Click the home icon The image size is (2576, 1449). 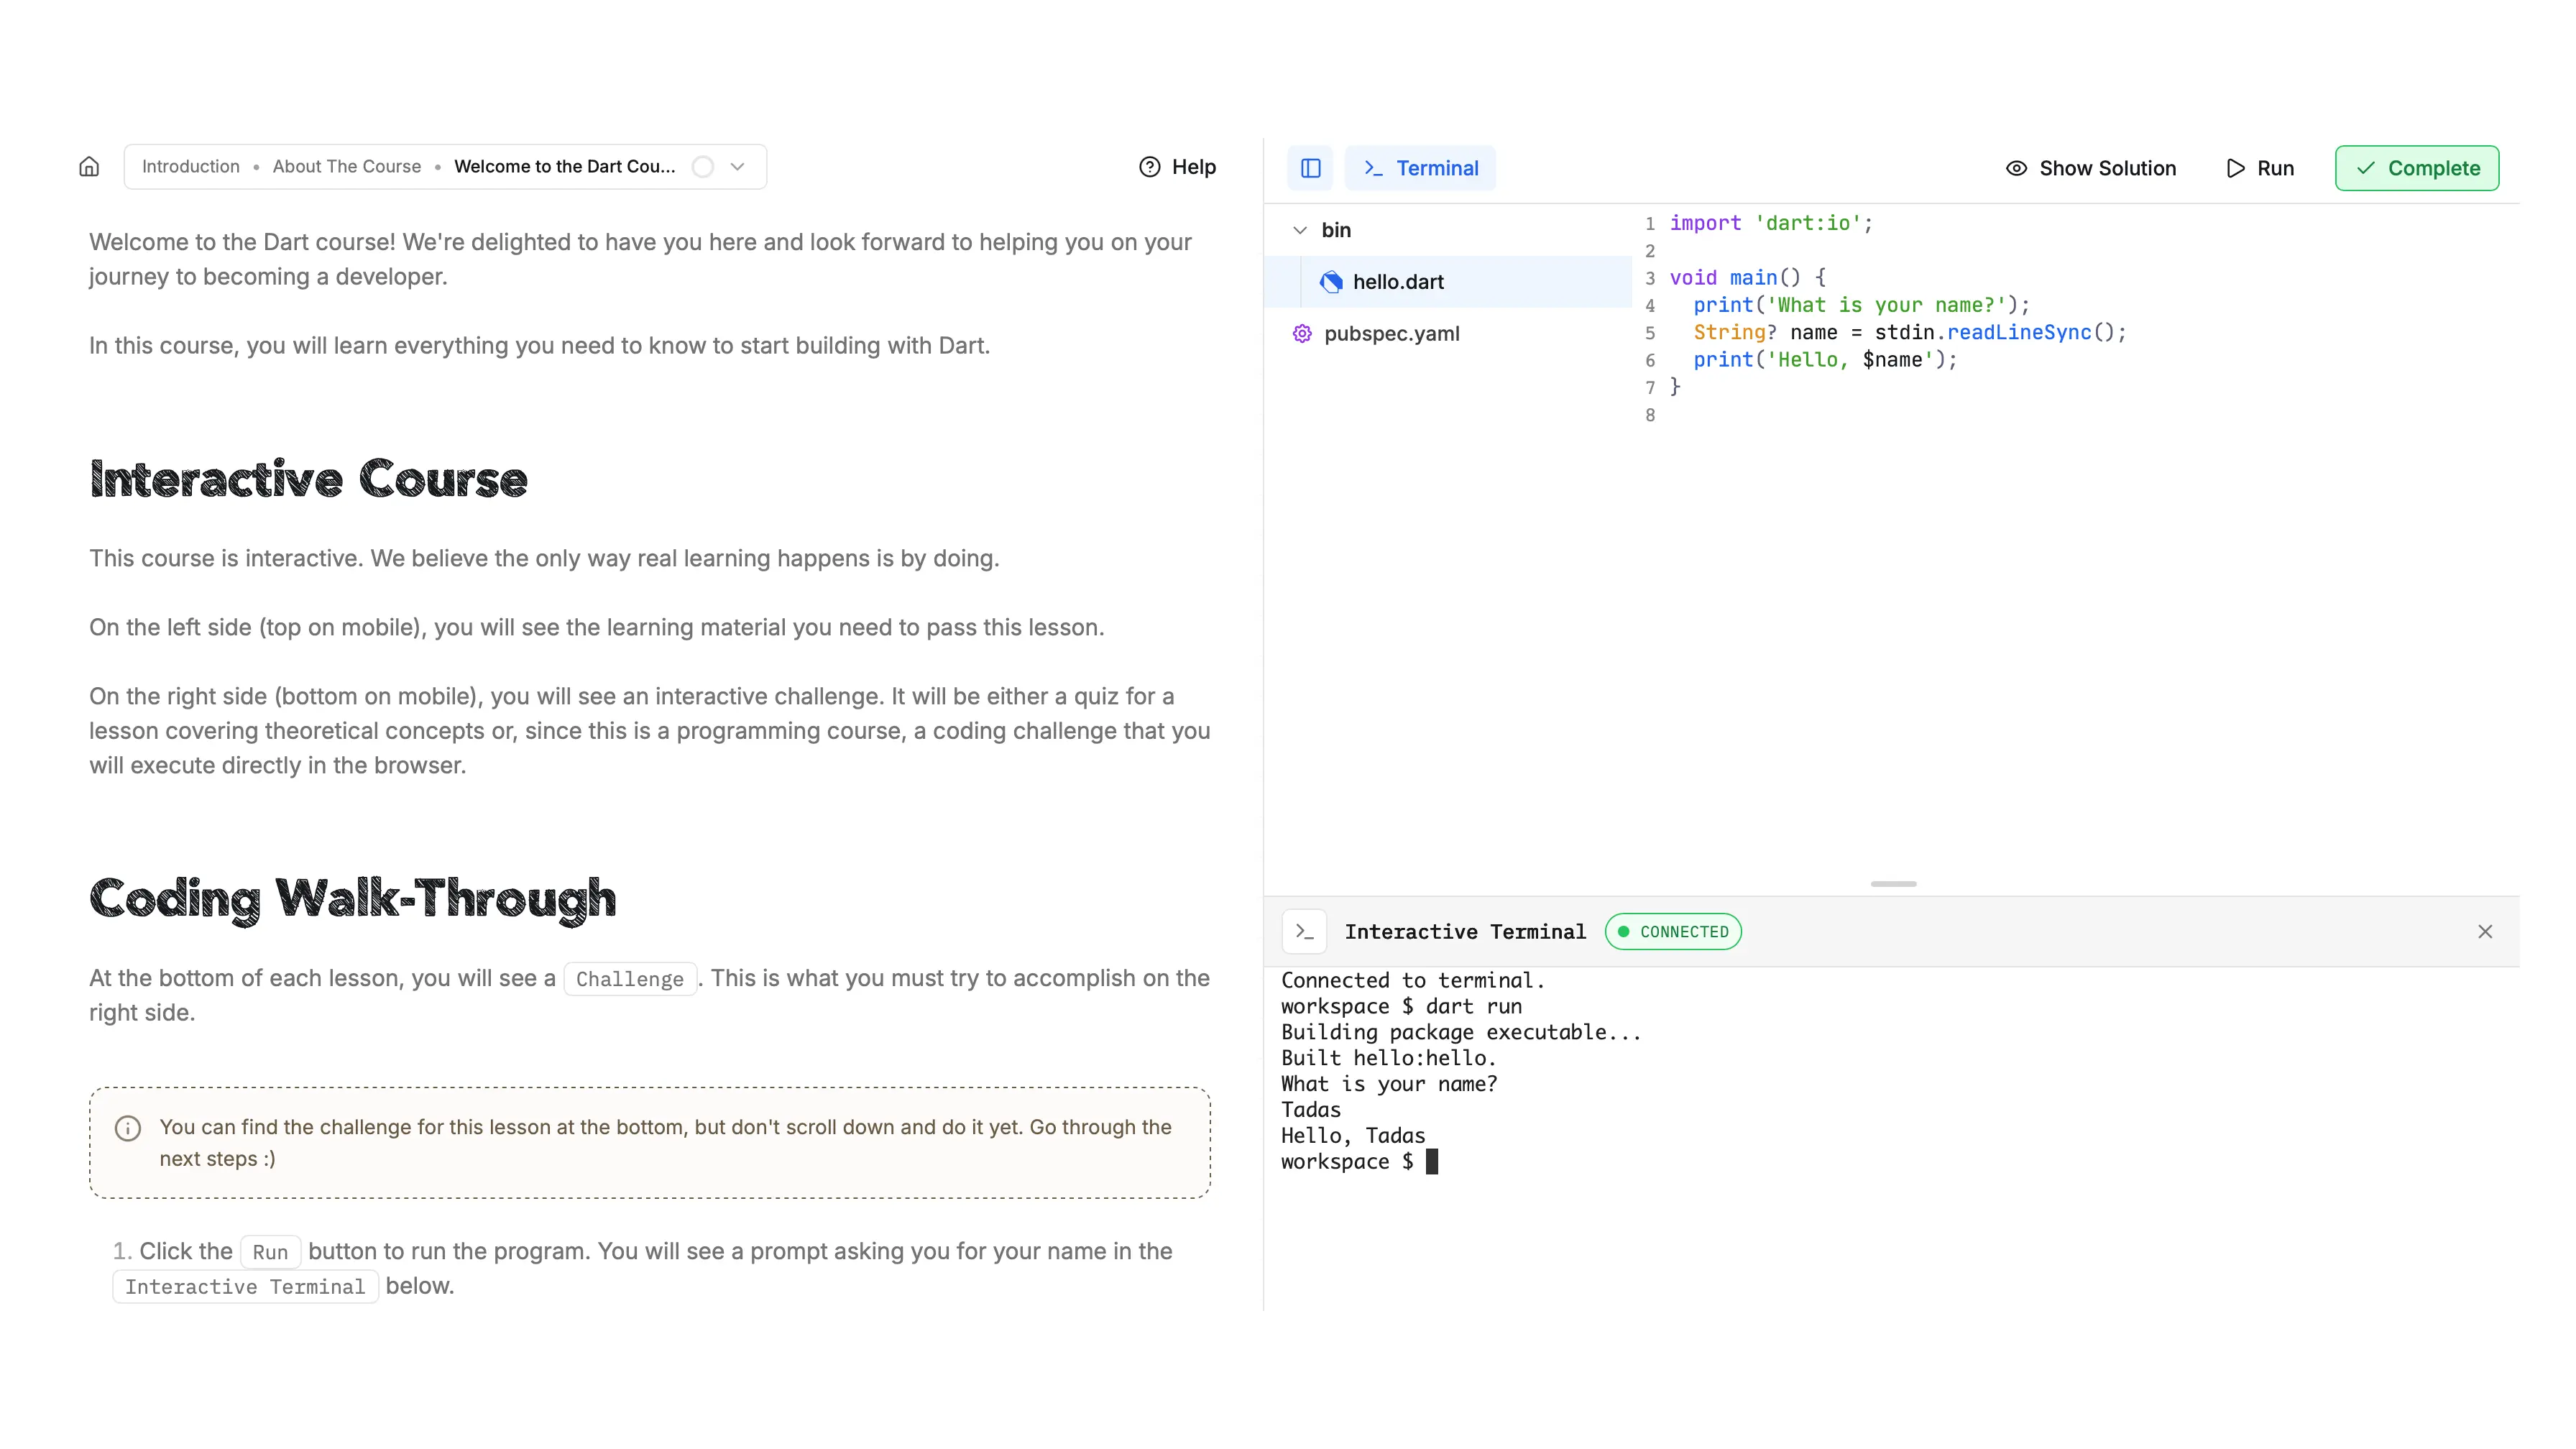pyautogui.click(x=89, y=167)
